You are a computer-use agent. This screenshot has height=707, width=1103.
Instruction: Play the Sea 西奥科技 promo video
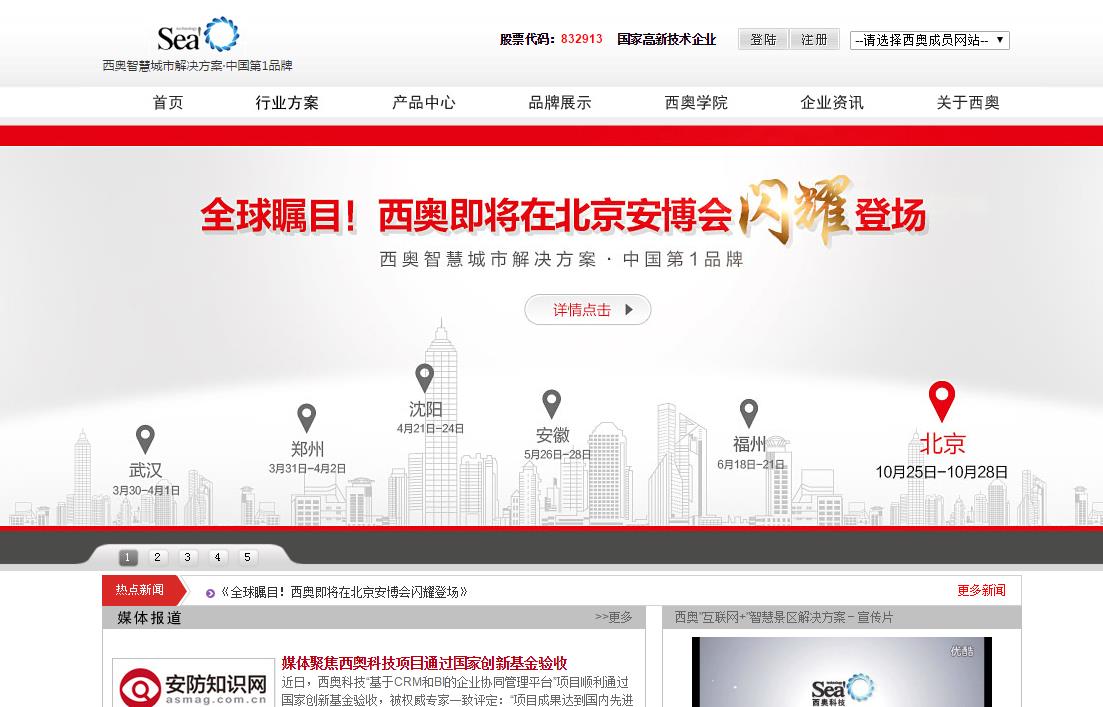pyautogui.click(x=842, y=672)
